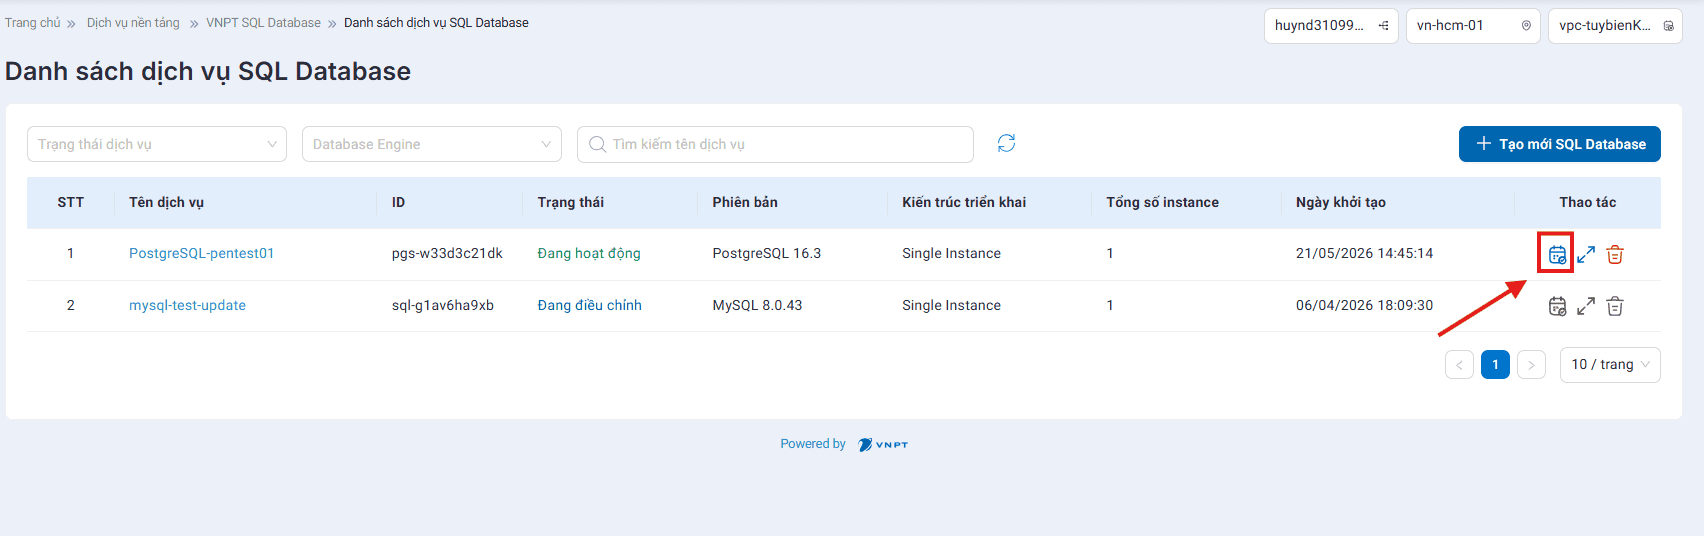Click status Đang điều chỉnh
Image resolution: width=1704 pixels, height=536 pixels.
click(x=589, y=305)
